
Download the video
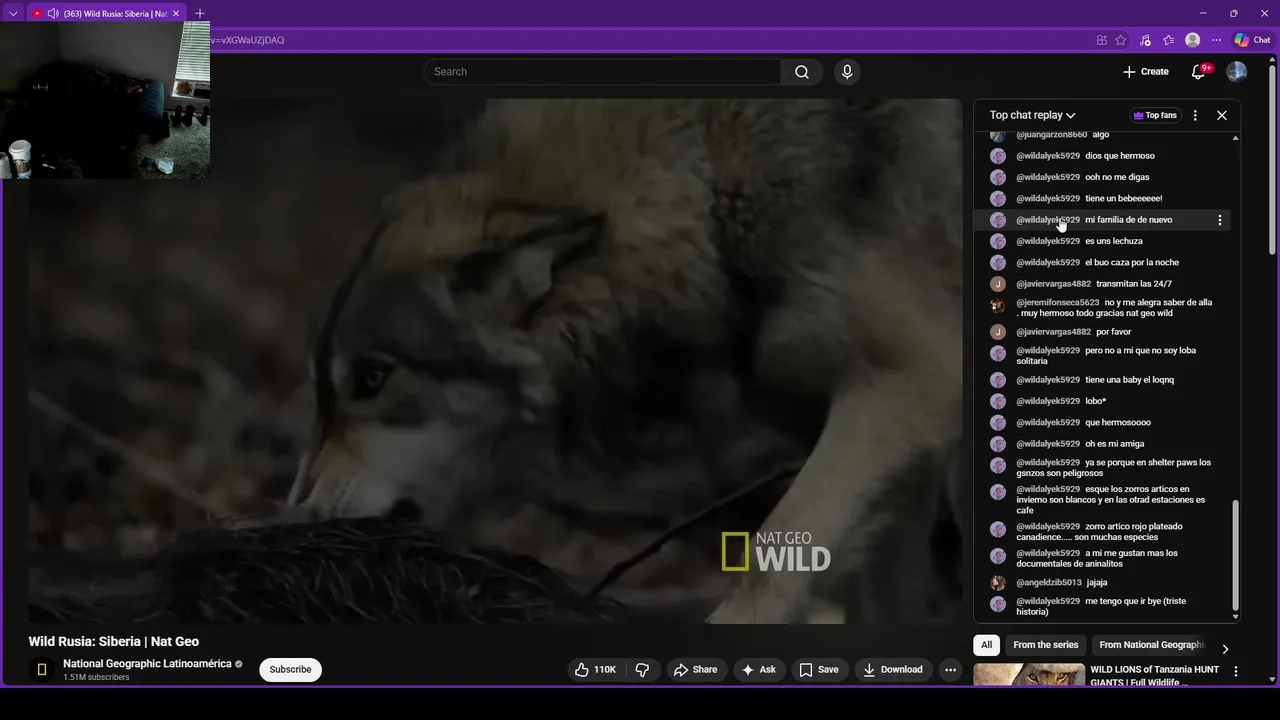coord(893,670)
